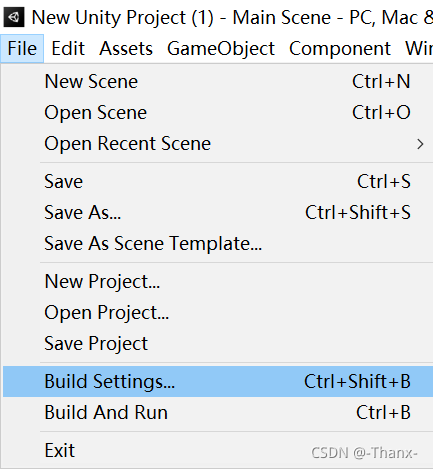Click the Open Recent Scene chevron arrow
The height and width of the screenshot is (469, 433).
[x=420, y=144]
